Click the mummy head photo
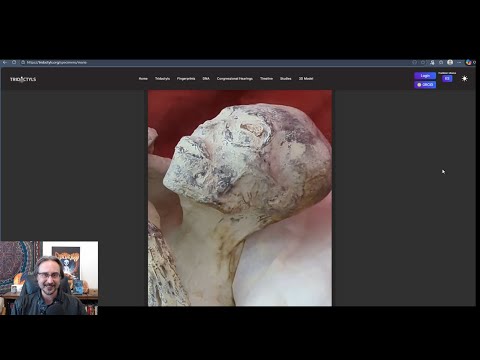The image size is (480, 360). 240,198
